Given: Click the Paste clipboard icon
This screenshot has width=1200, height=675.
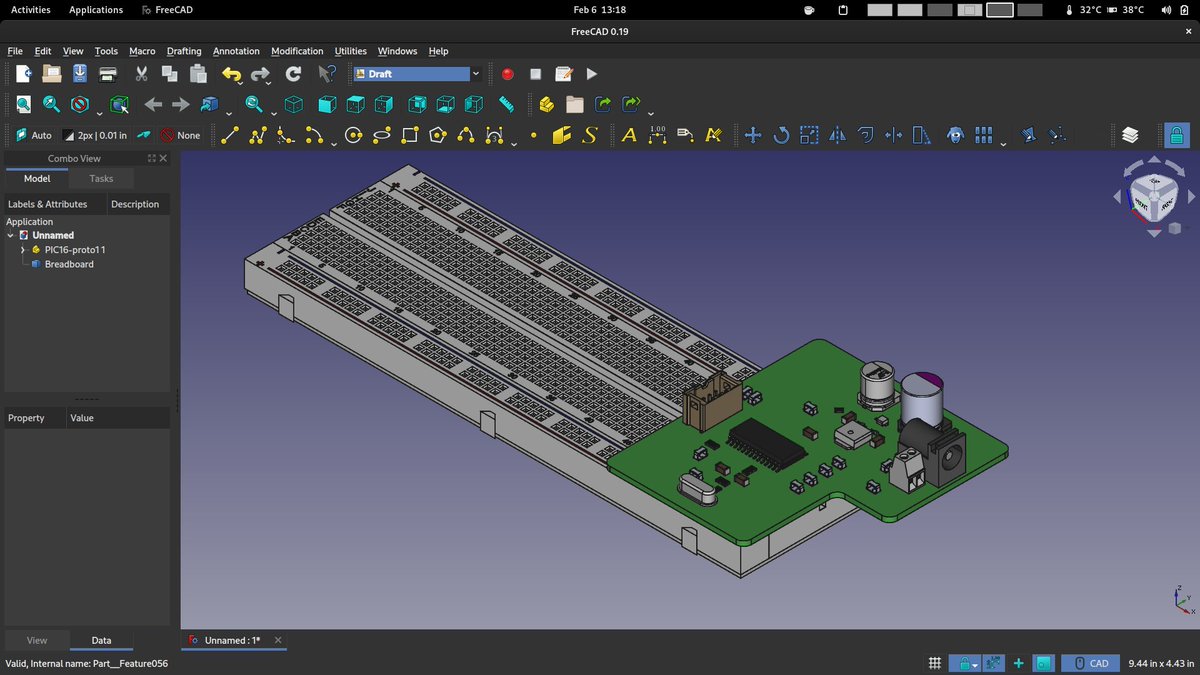Looking at the screenshot, I should point(198,73).
